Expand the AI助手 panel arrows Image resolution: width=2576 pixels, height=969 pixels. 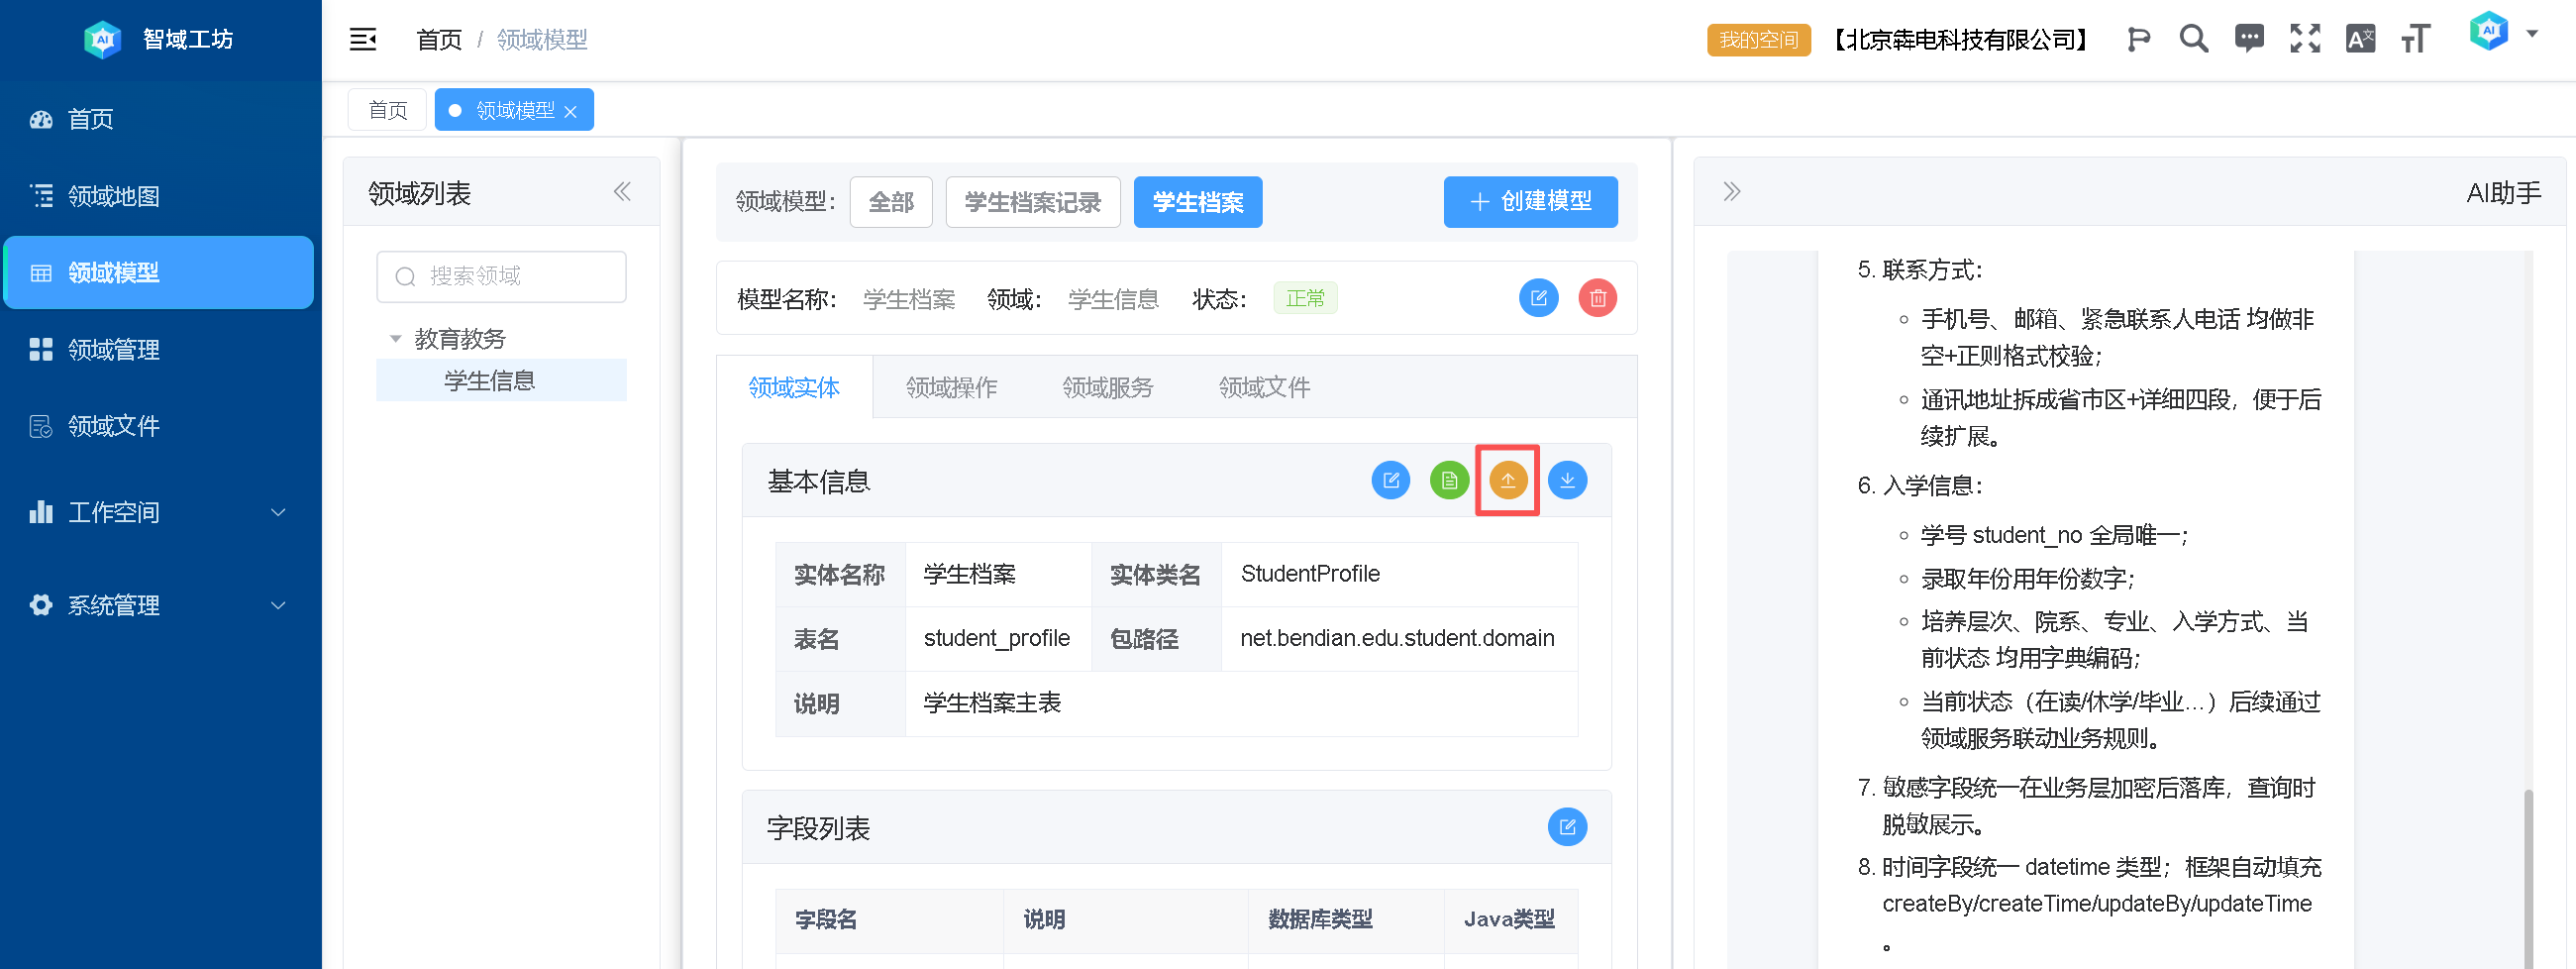coord(1731,192)
